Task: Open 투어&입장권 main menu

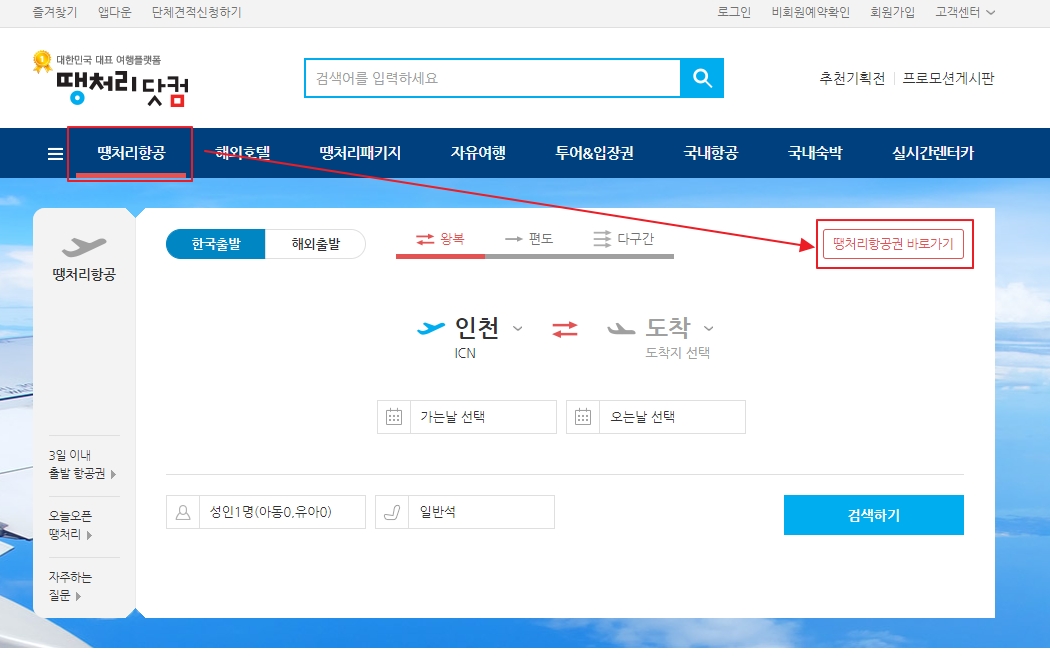Action: [x=595, y=153]
